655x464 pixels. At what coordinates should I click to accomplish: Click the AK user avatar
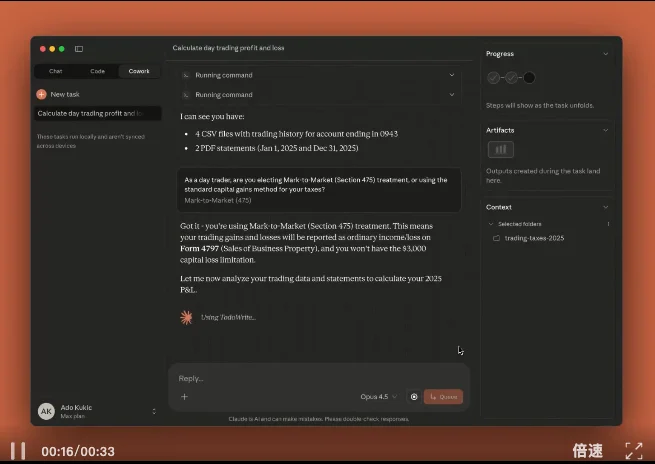[46, 411]
